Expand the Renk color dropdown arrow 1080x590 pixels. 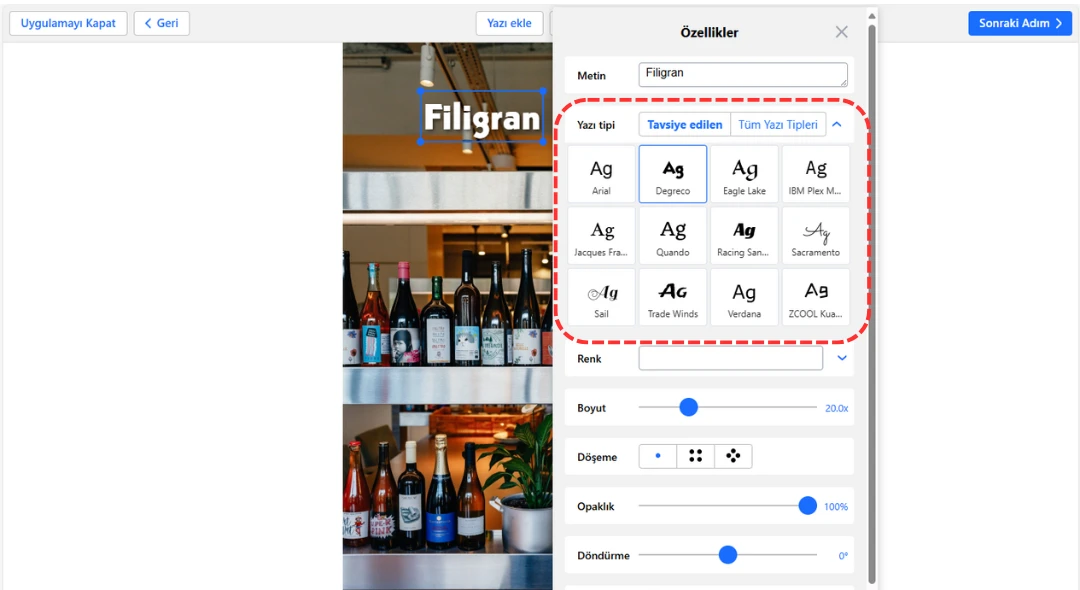click(x=841, y=358)
